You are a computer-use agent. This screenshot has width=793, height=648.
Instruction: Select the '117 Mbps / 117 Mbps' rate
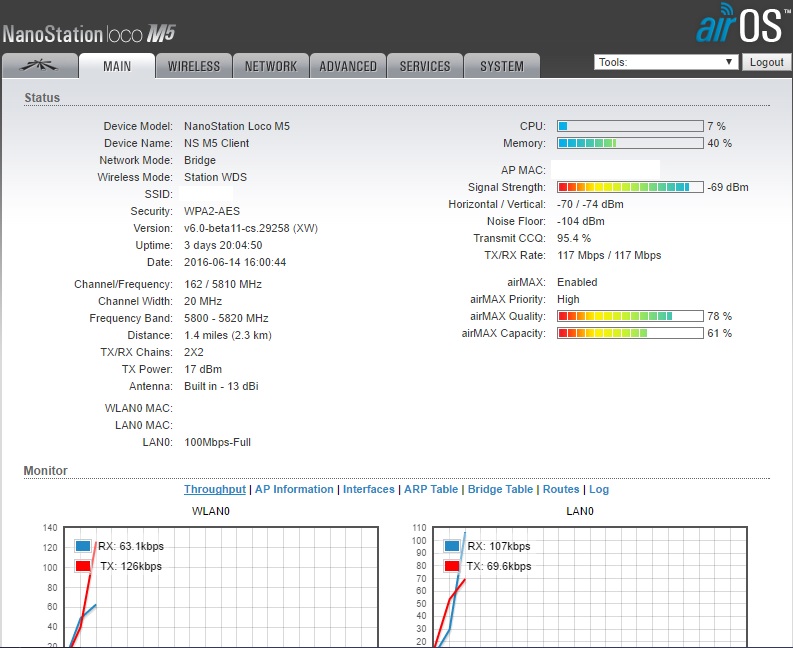click(609, 255)
